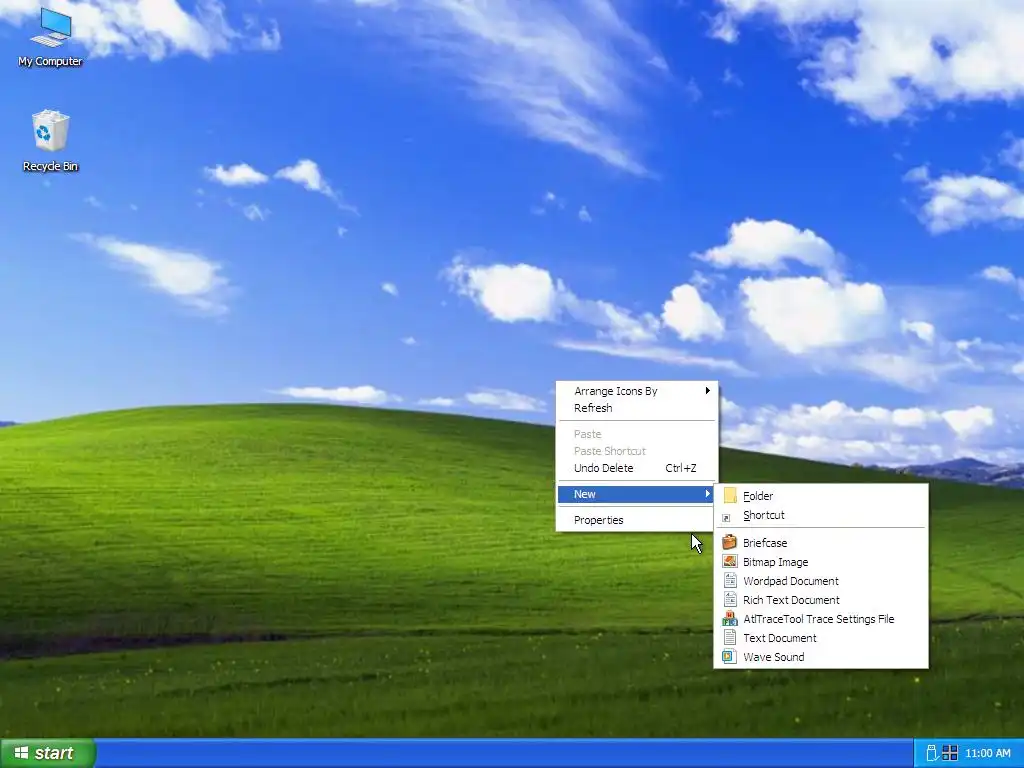This screenshot has width=1024, height=768.
Task: Select Undo Delete in the context menu
Action: [637, 468]
